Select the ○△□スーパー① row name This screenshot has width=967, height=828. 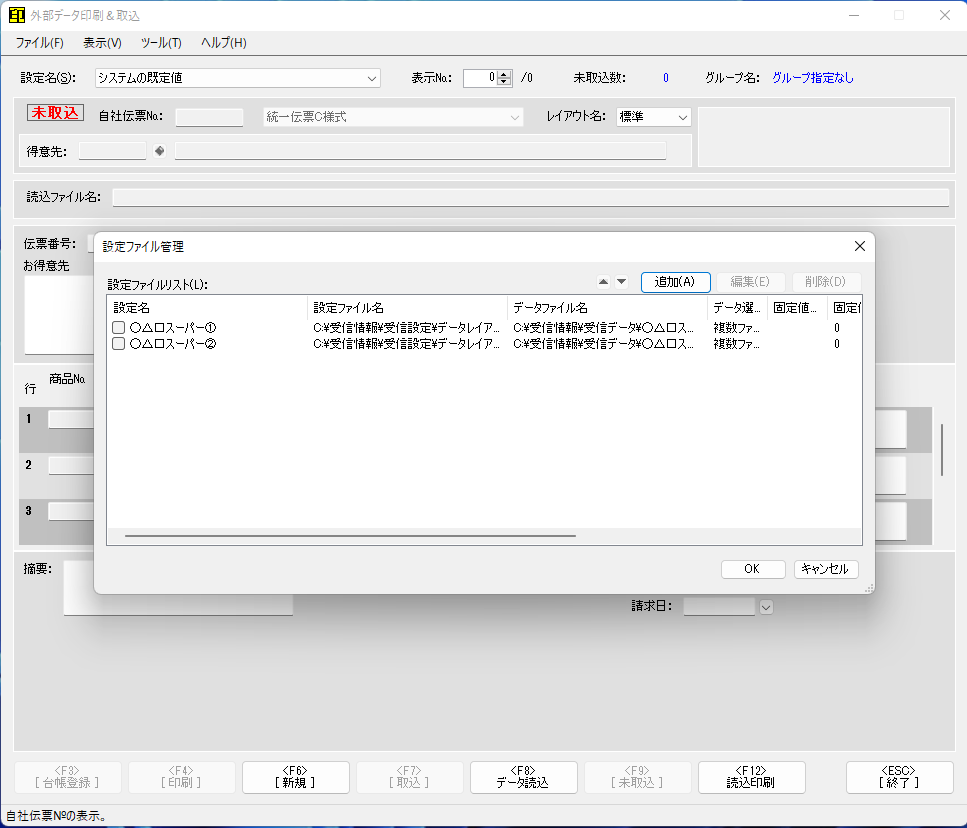pyautogui.click(x=173, y=327)
